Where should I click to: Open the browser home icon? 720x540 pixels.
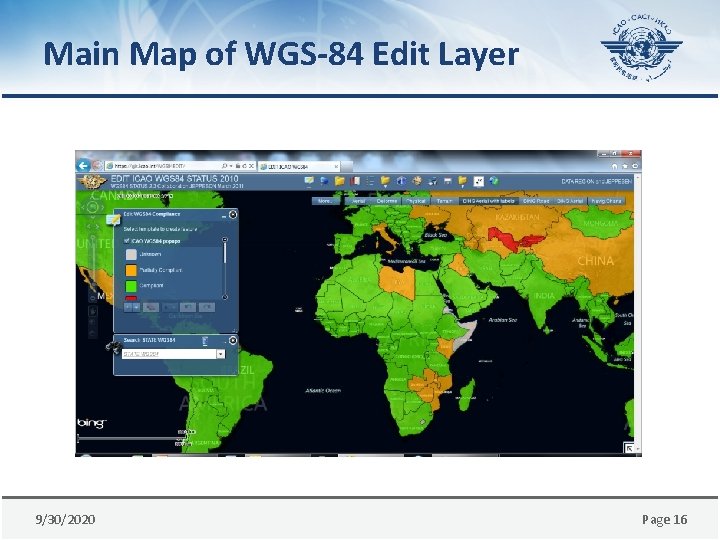point(615,166)
